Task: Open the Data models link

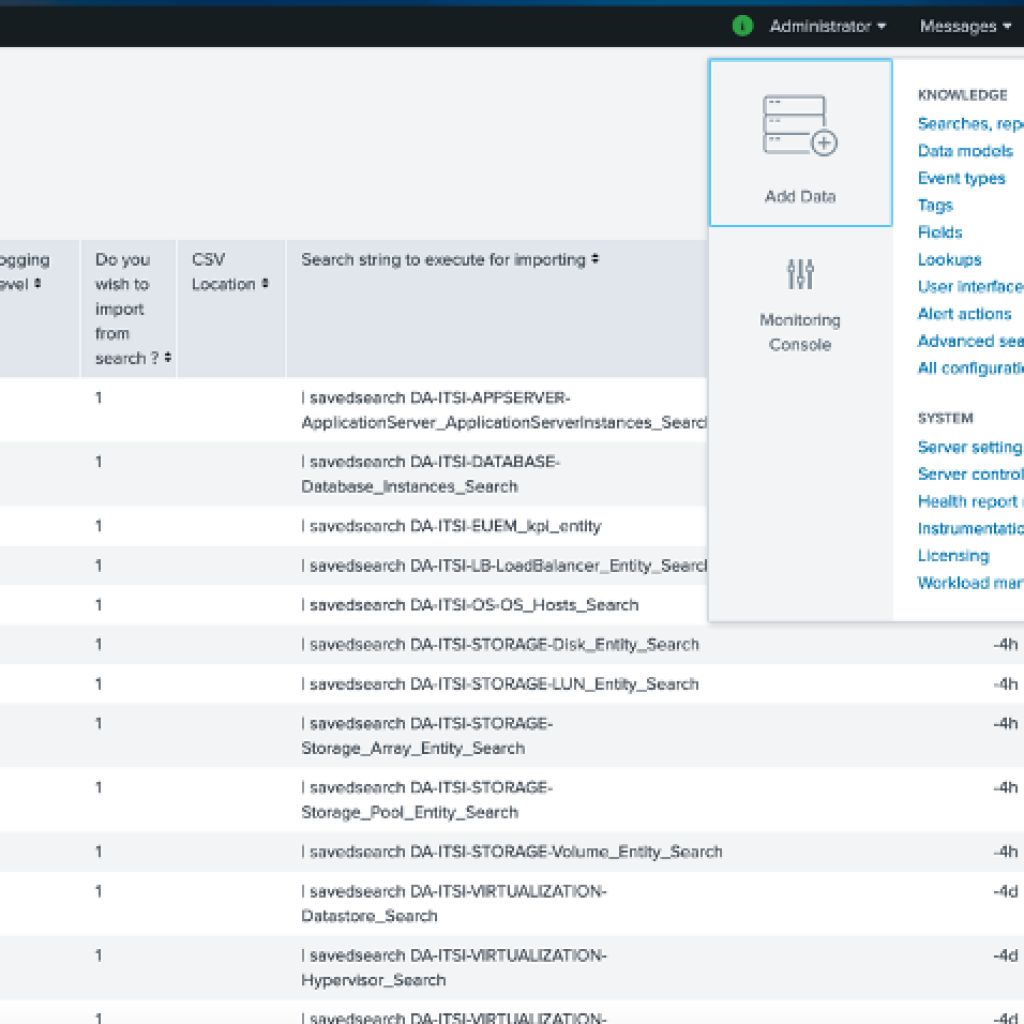Action: 965,151
